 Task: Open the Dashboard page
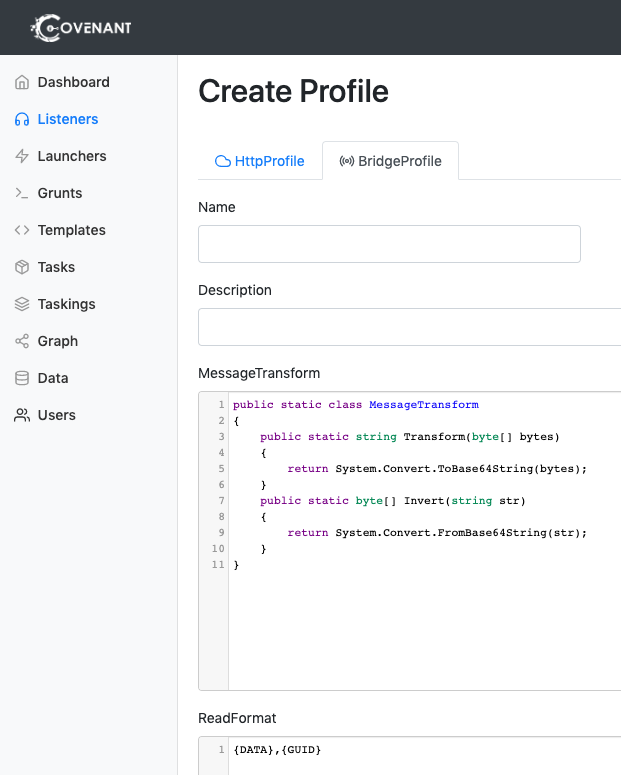click(x=74, y=82)
